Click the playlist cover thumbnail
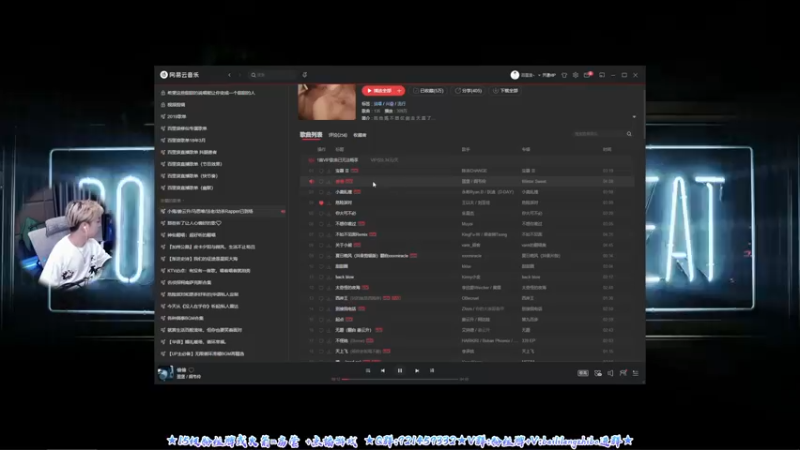Image resolution: width=800 pixels, height=450 pixels. [x=327, y=102]
